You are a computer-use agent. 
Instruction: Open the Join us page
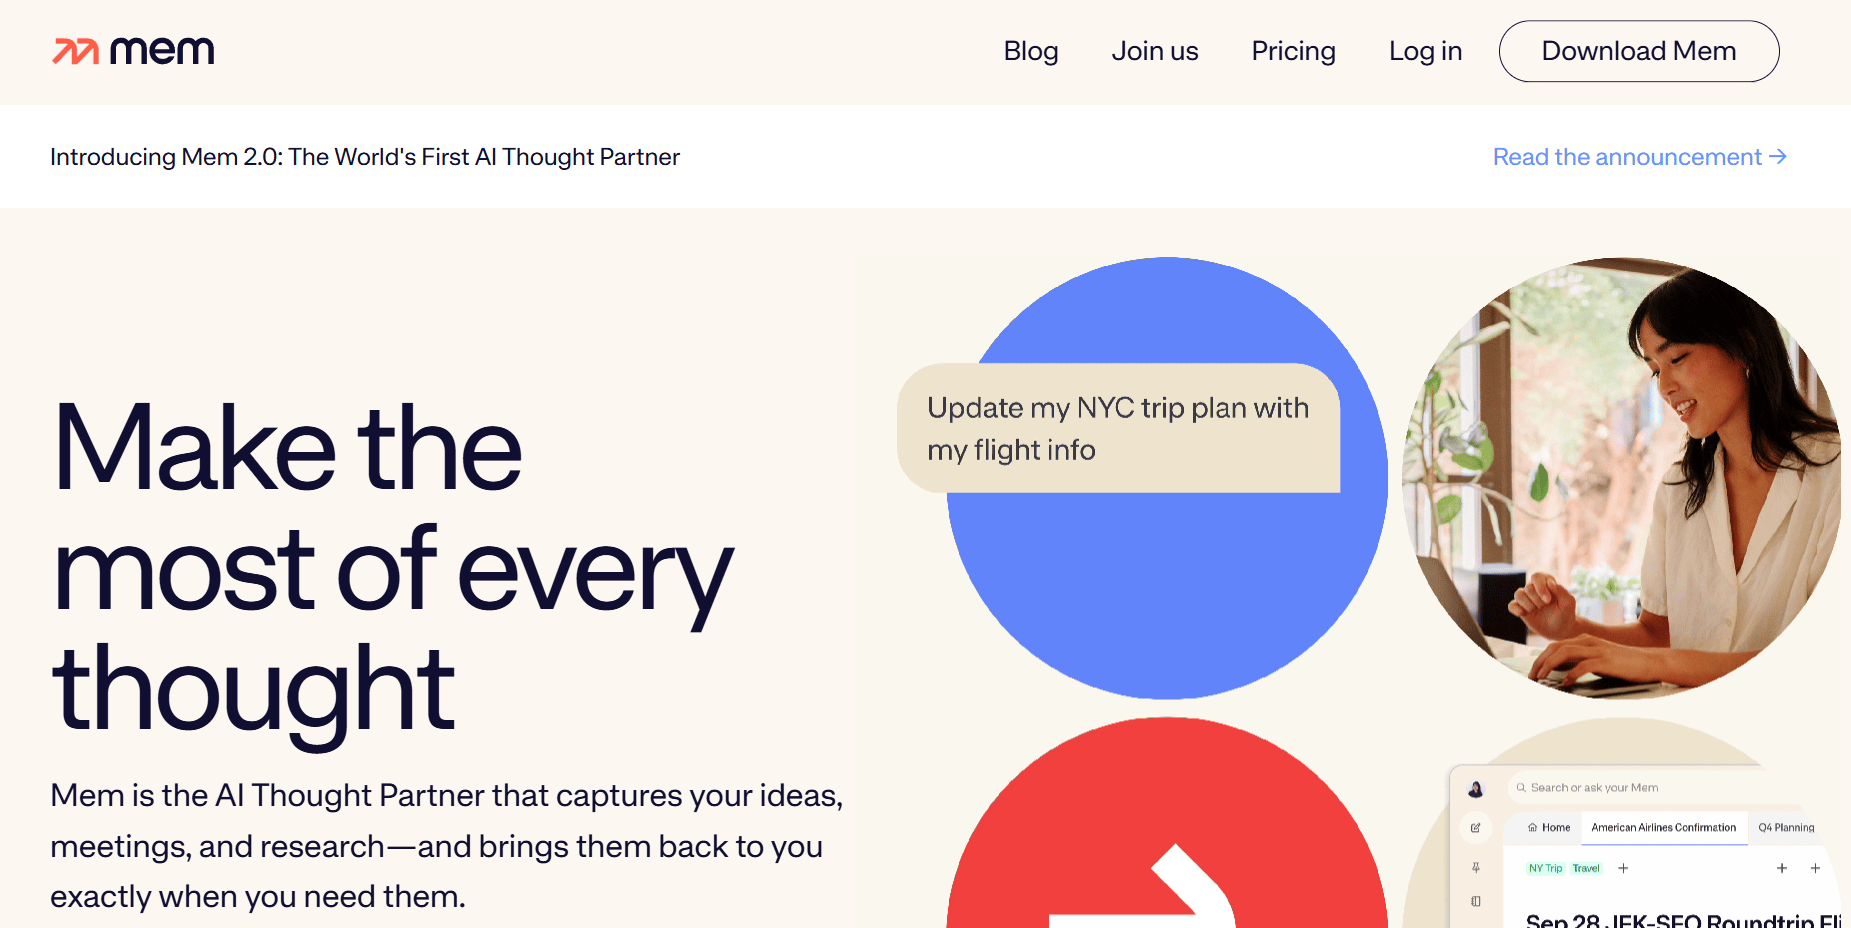(x=1154, y=51)
